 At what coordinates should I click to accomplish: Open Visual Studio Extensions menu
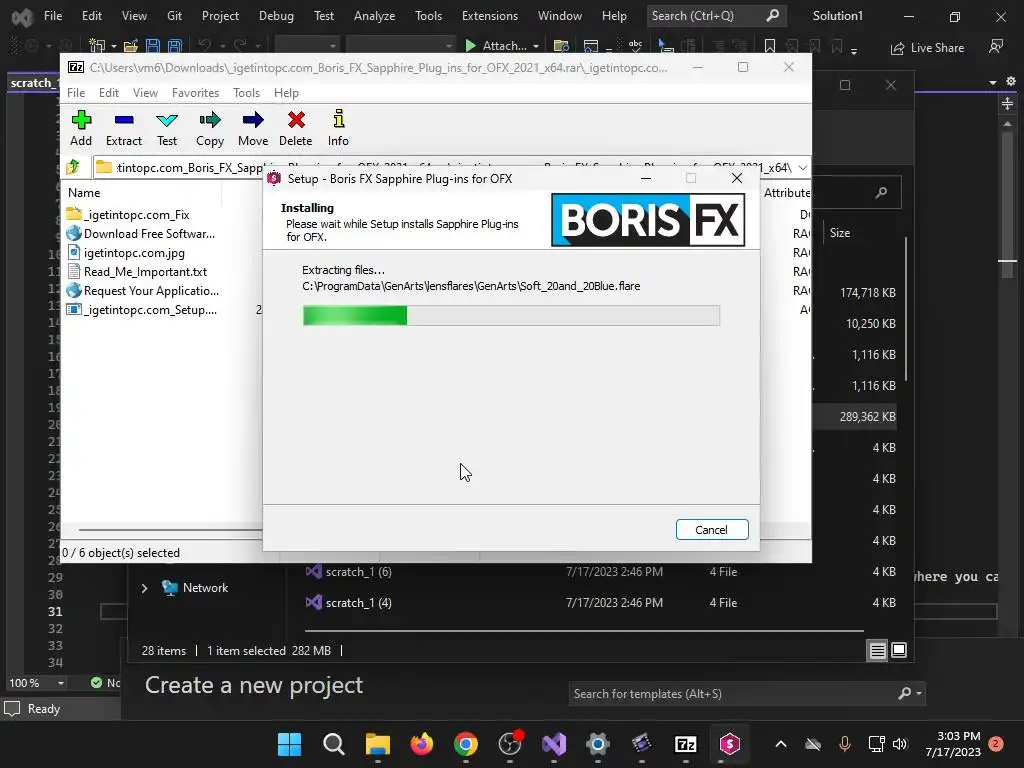click(490, 16)
